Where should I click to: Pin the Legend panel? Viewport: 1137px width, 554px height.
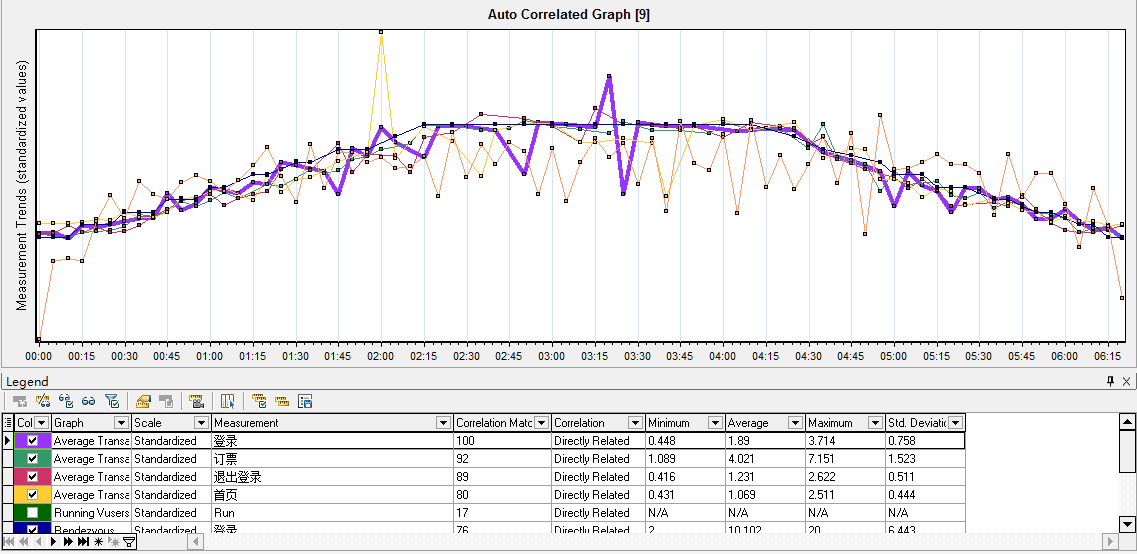click(x=1110, y=381)
